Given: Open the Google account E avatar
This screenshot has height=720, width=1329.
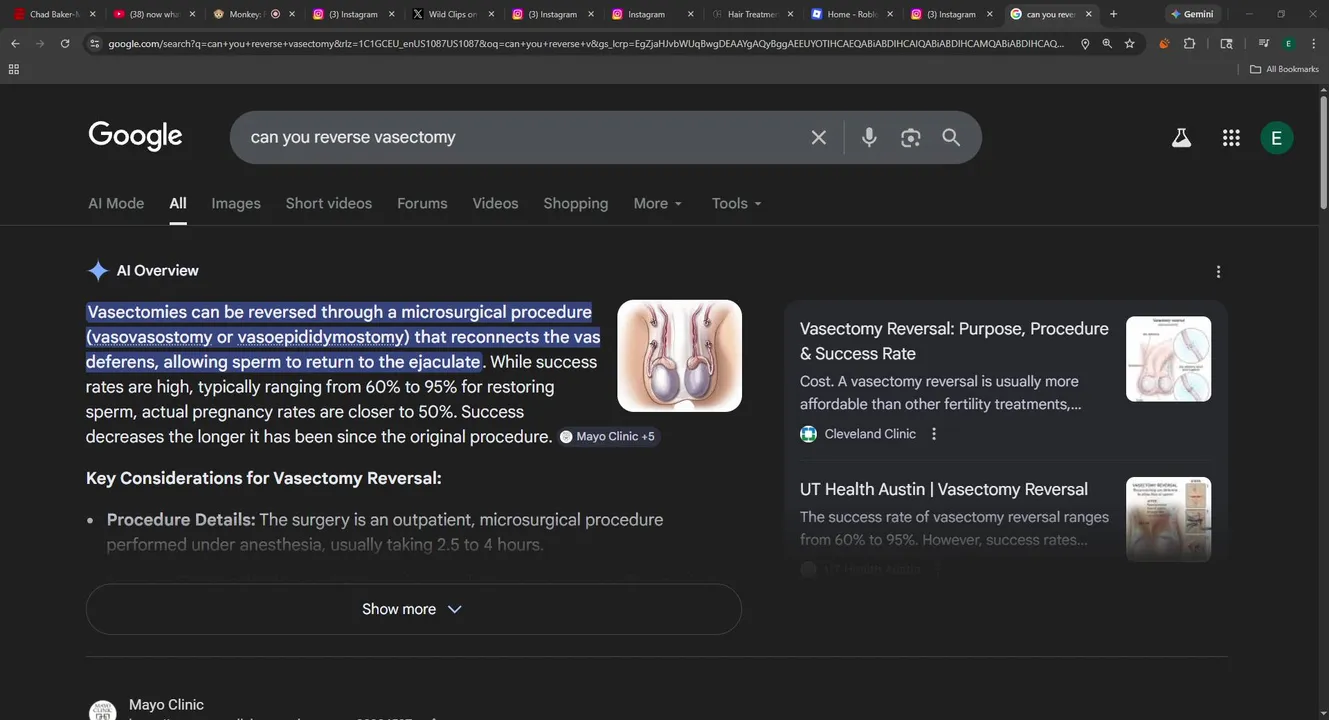Looking at the screenshot, I should pos(1276,138).
